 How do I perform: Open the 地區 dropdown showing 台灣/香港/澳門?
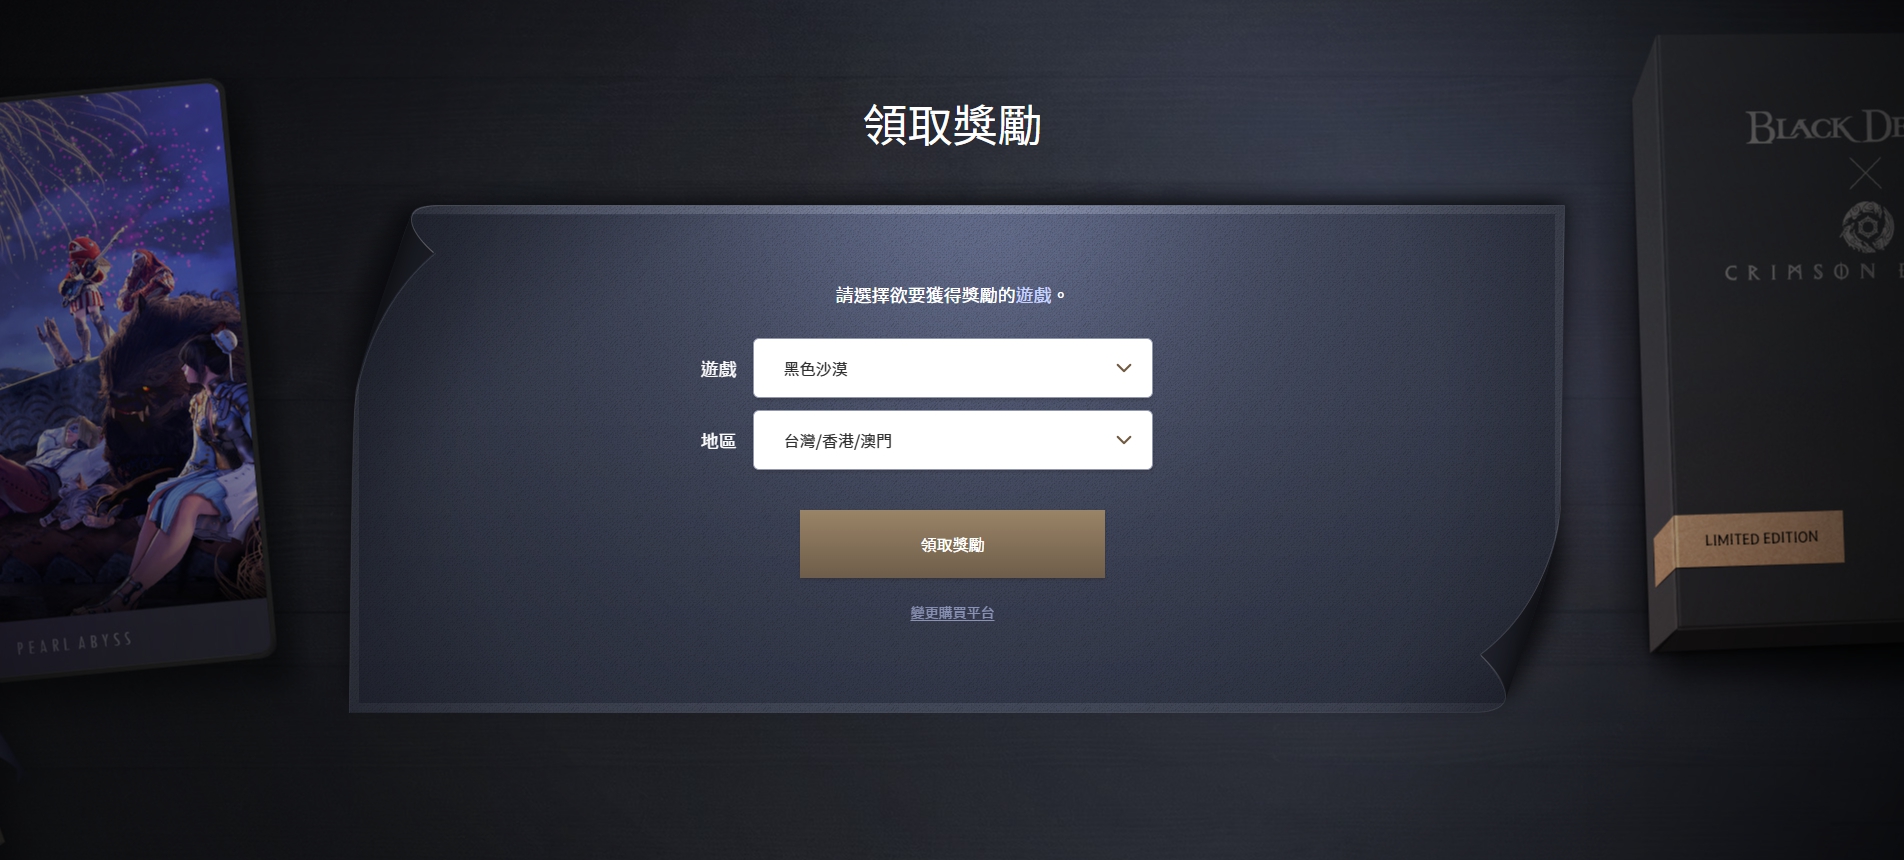[x=952, y=440]
